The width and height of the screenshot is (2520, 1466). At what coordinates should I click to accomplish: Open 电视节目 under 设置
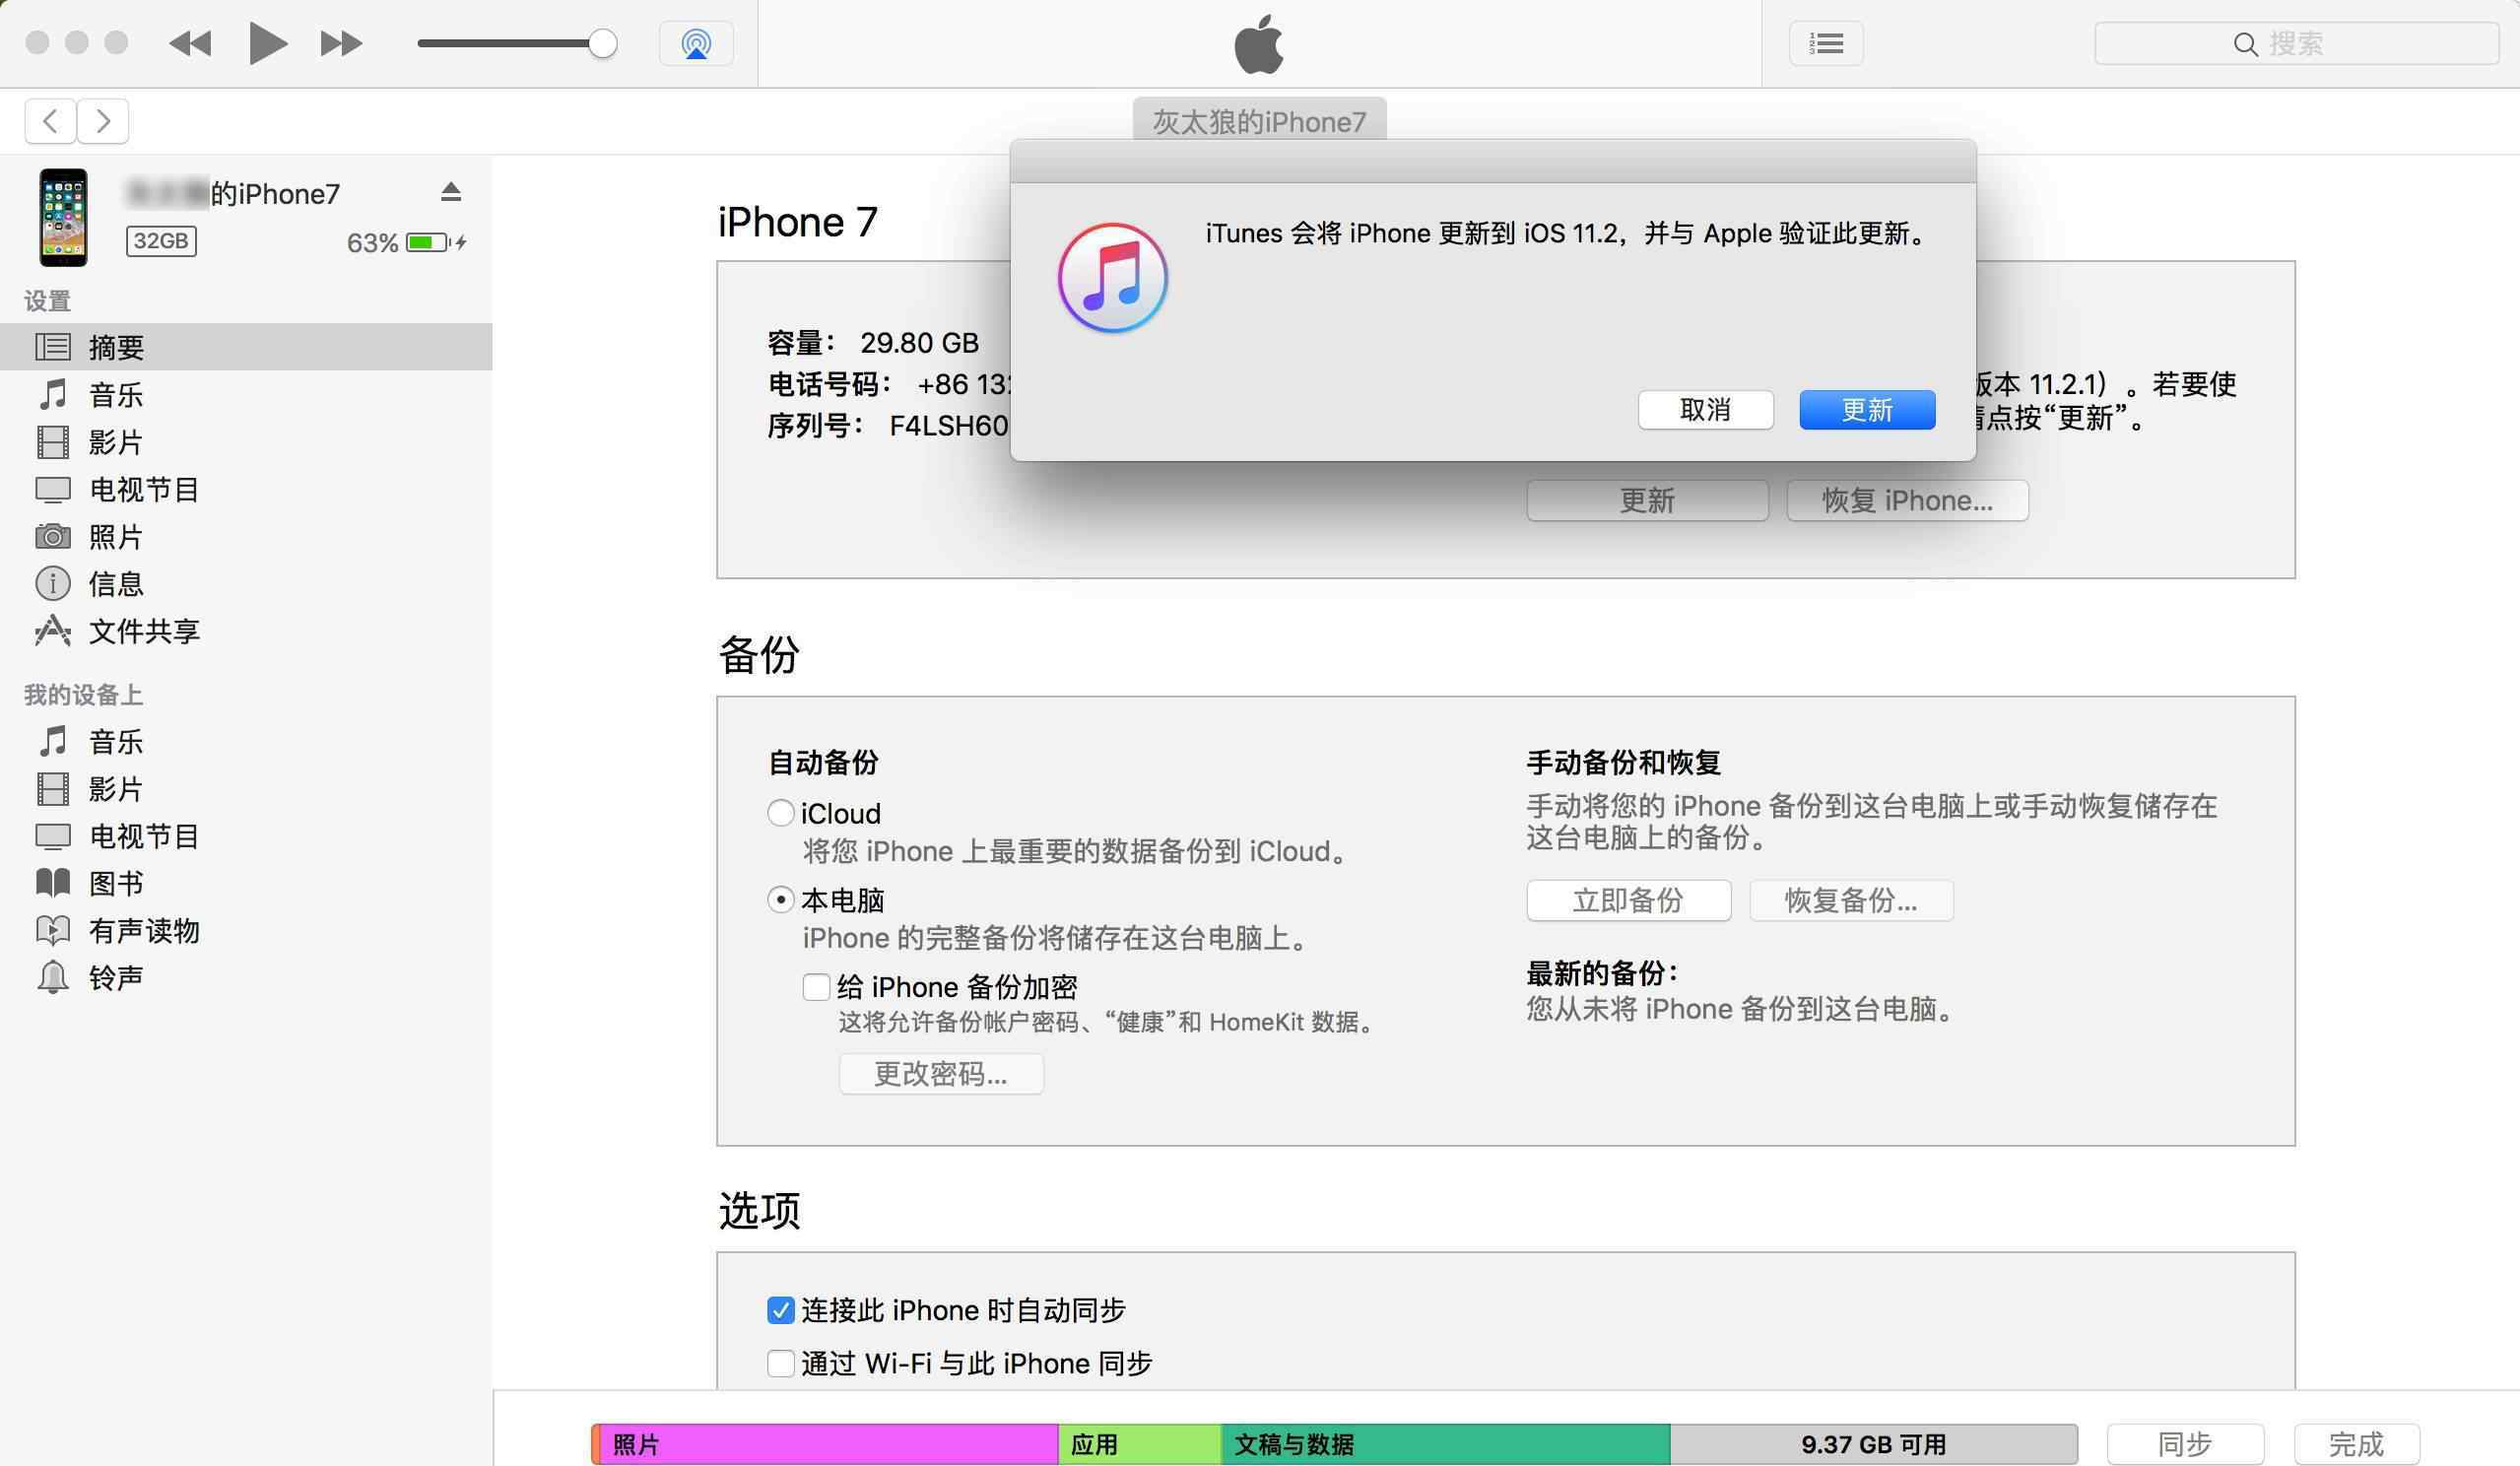246,489
